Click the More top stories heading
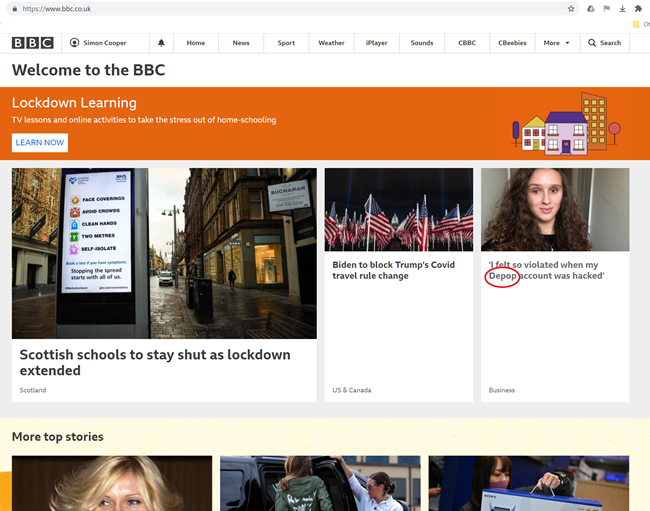Viewport: 650px width, 511px height. tap(58, 436)
